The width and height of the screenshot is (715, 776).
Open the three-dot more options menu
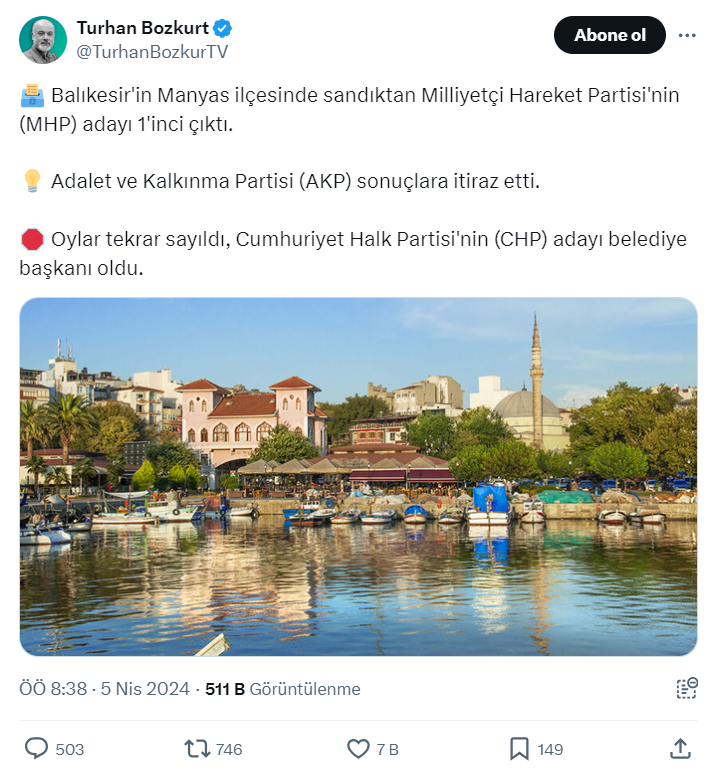(687, 36)
